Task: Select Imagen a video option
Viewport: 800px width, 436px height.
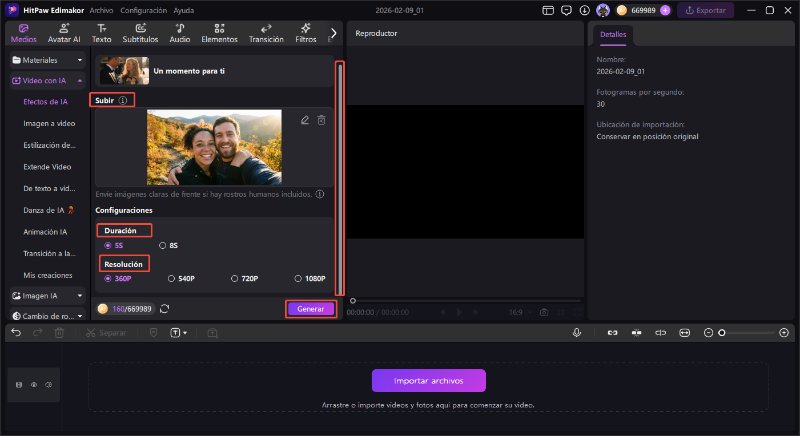Action: click(49, 123)
